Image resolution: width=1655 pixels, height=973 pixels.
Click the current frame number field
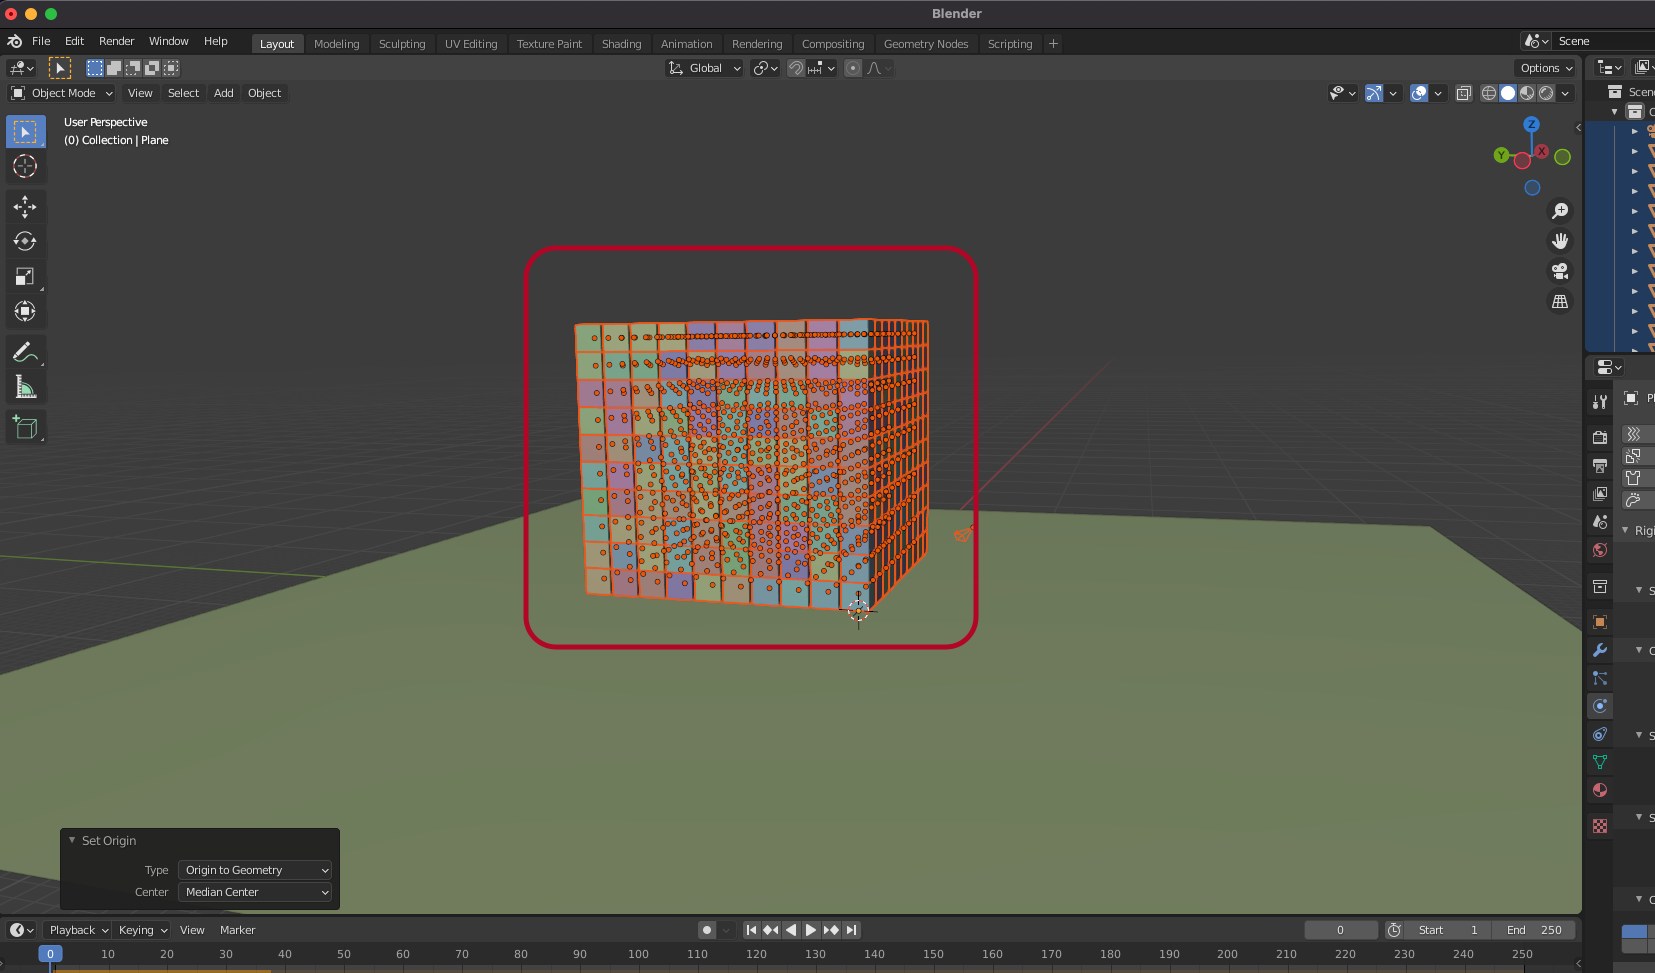(x=1340, y=930)
